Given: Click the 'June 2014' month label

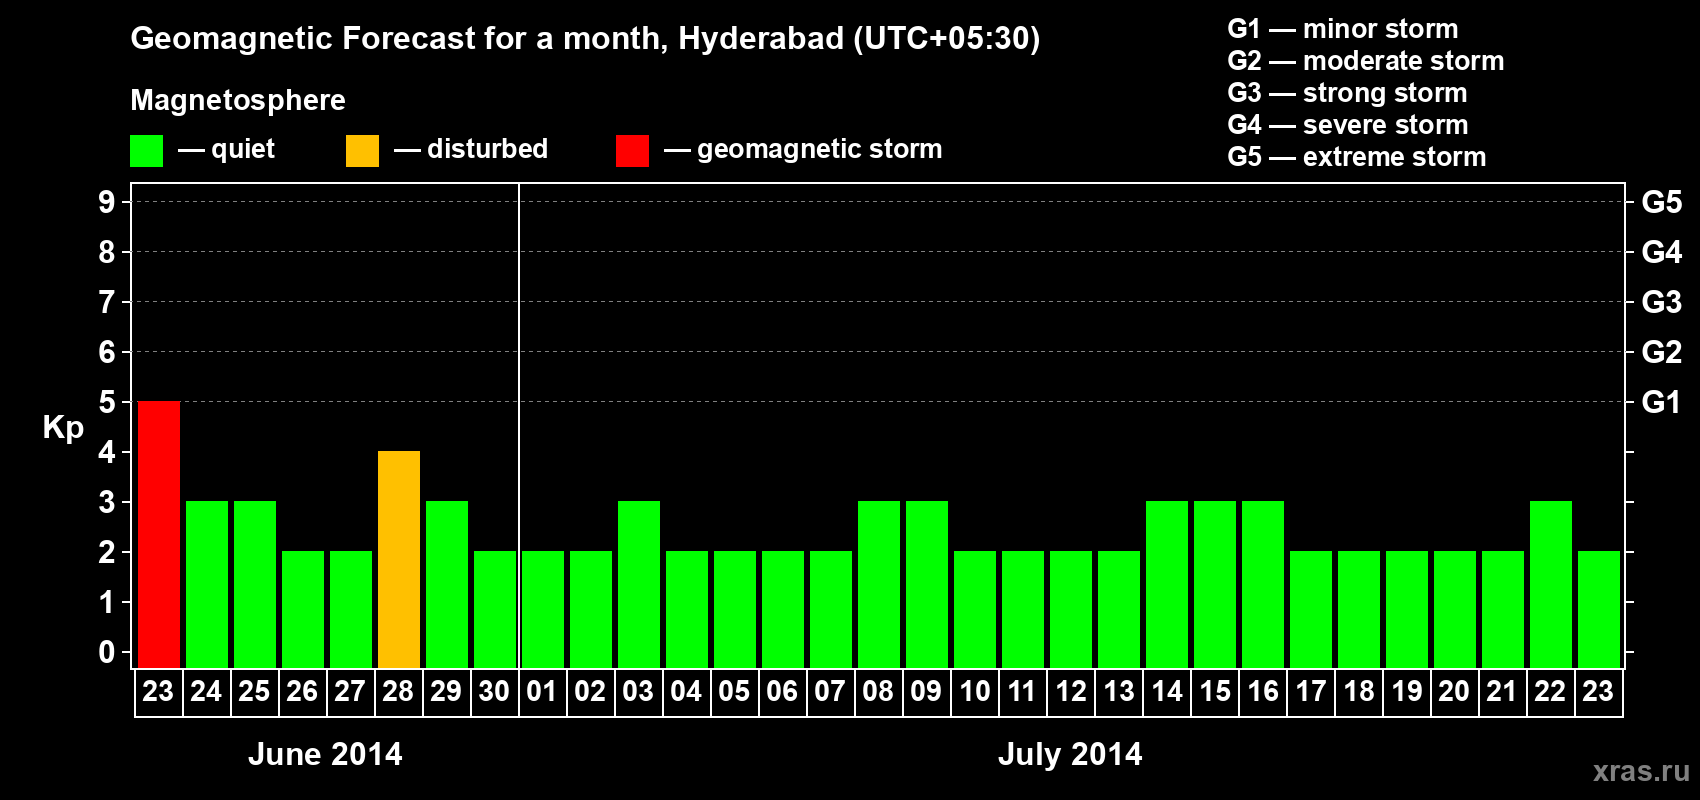Looking at the screenshot, I should click(325, 754).
